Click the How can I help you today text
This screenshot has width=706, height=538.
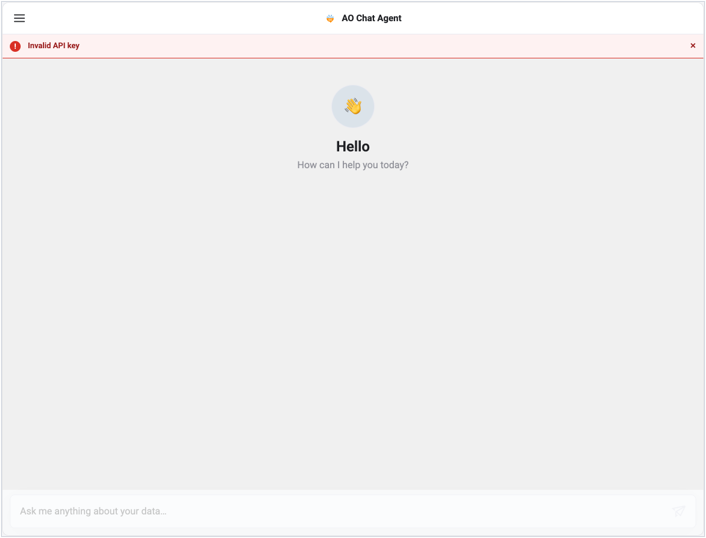tap(353, 165)
